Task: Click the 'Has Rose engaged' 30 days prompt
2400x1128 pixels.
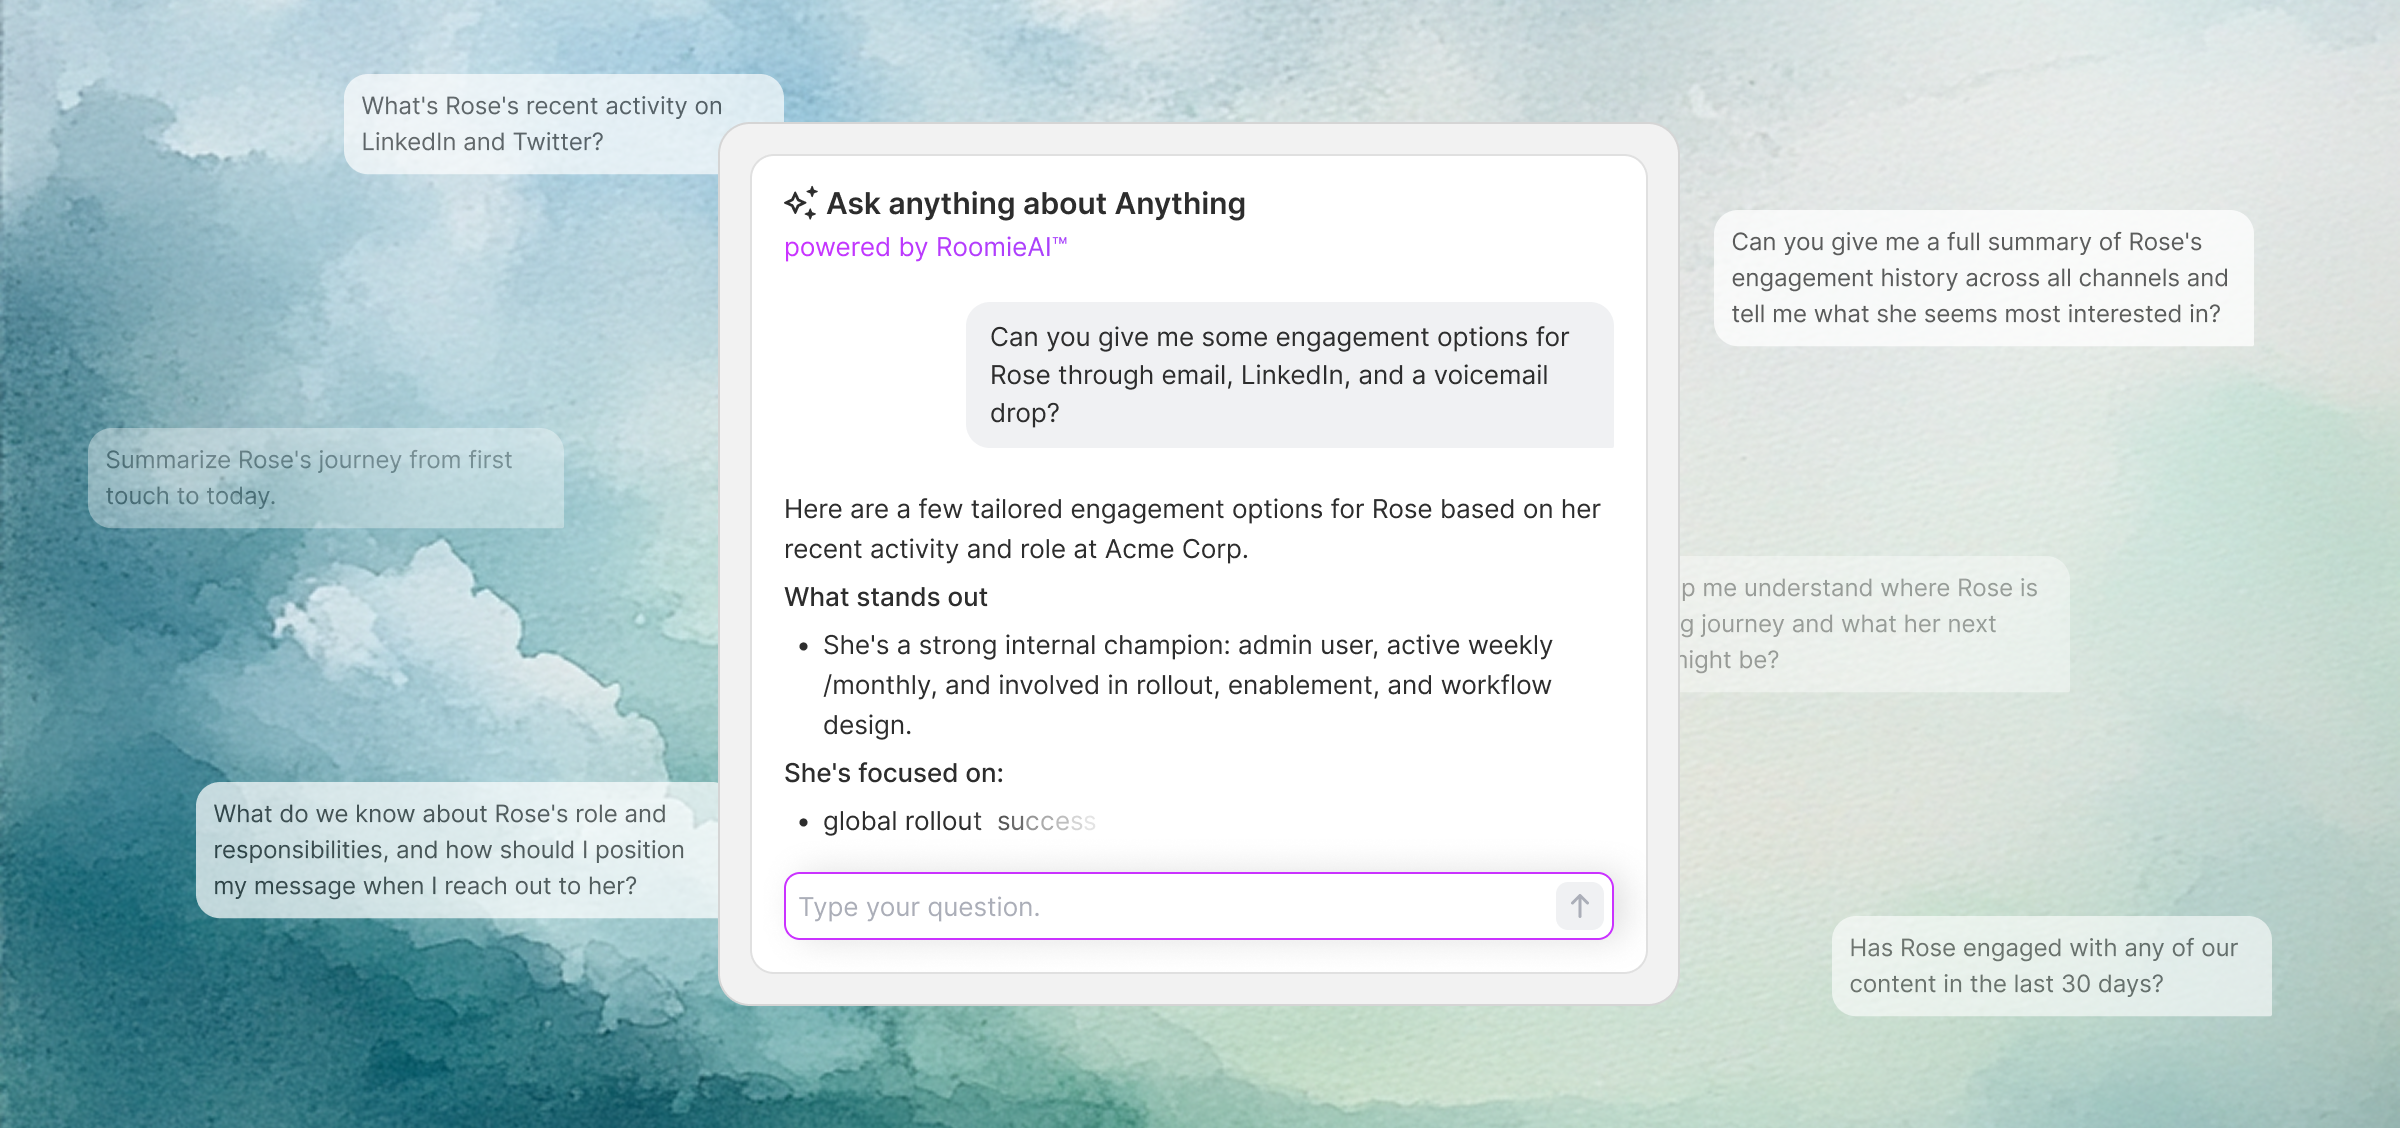Action: coord(2050,966)
